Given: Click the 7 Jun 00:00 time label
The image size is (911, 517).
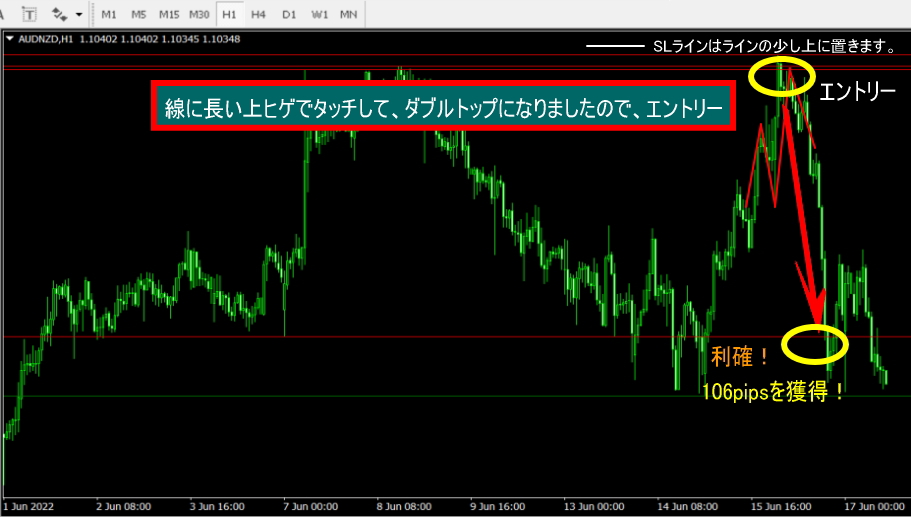Looking at the screenshot, I should 310,507.
